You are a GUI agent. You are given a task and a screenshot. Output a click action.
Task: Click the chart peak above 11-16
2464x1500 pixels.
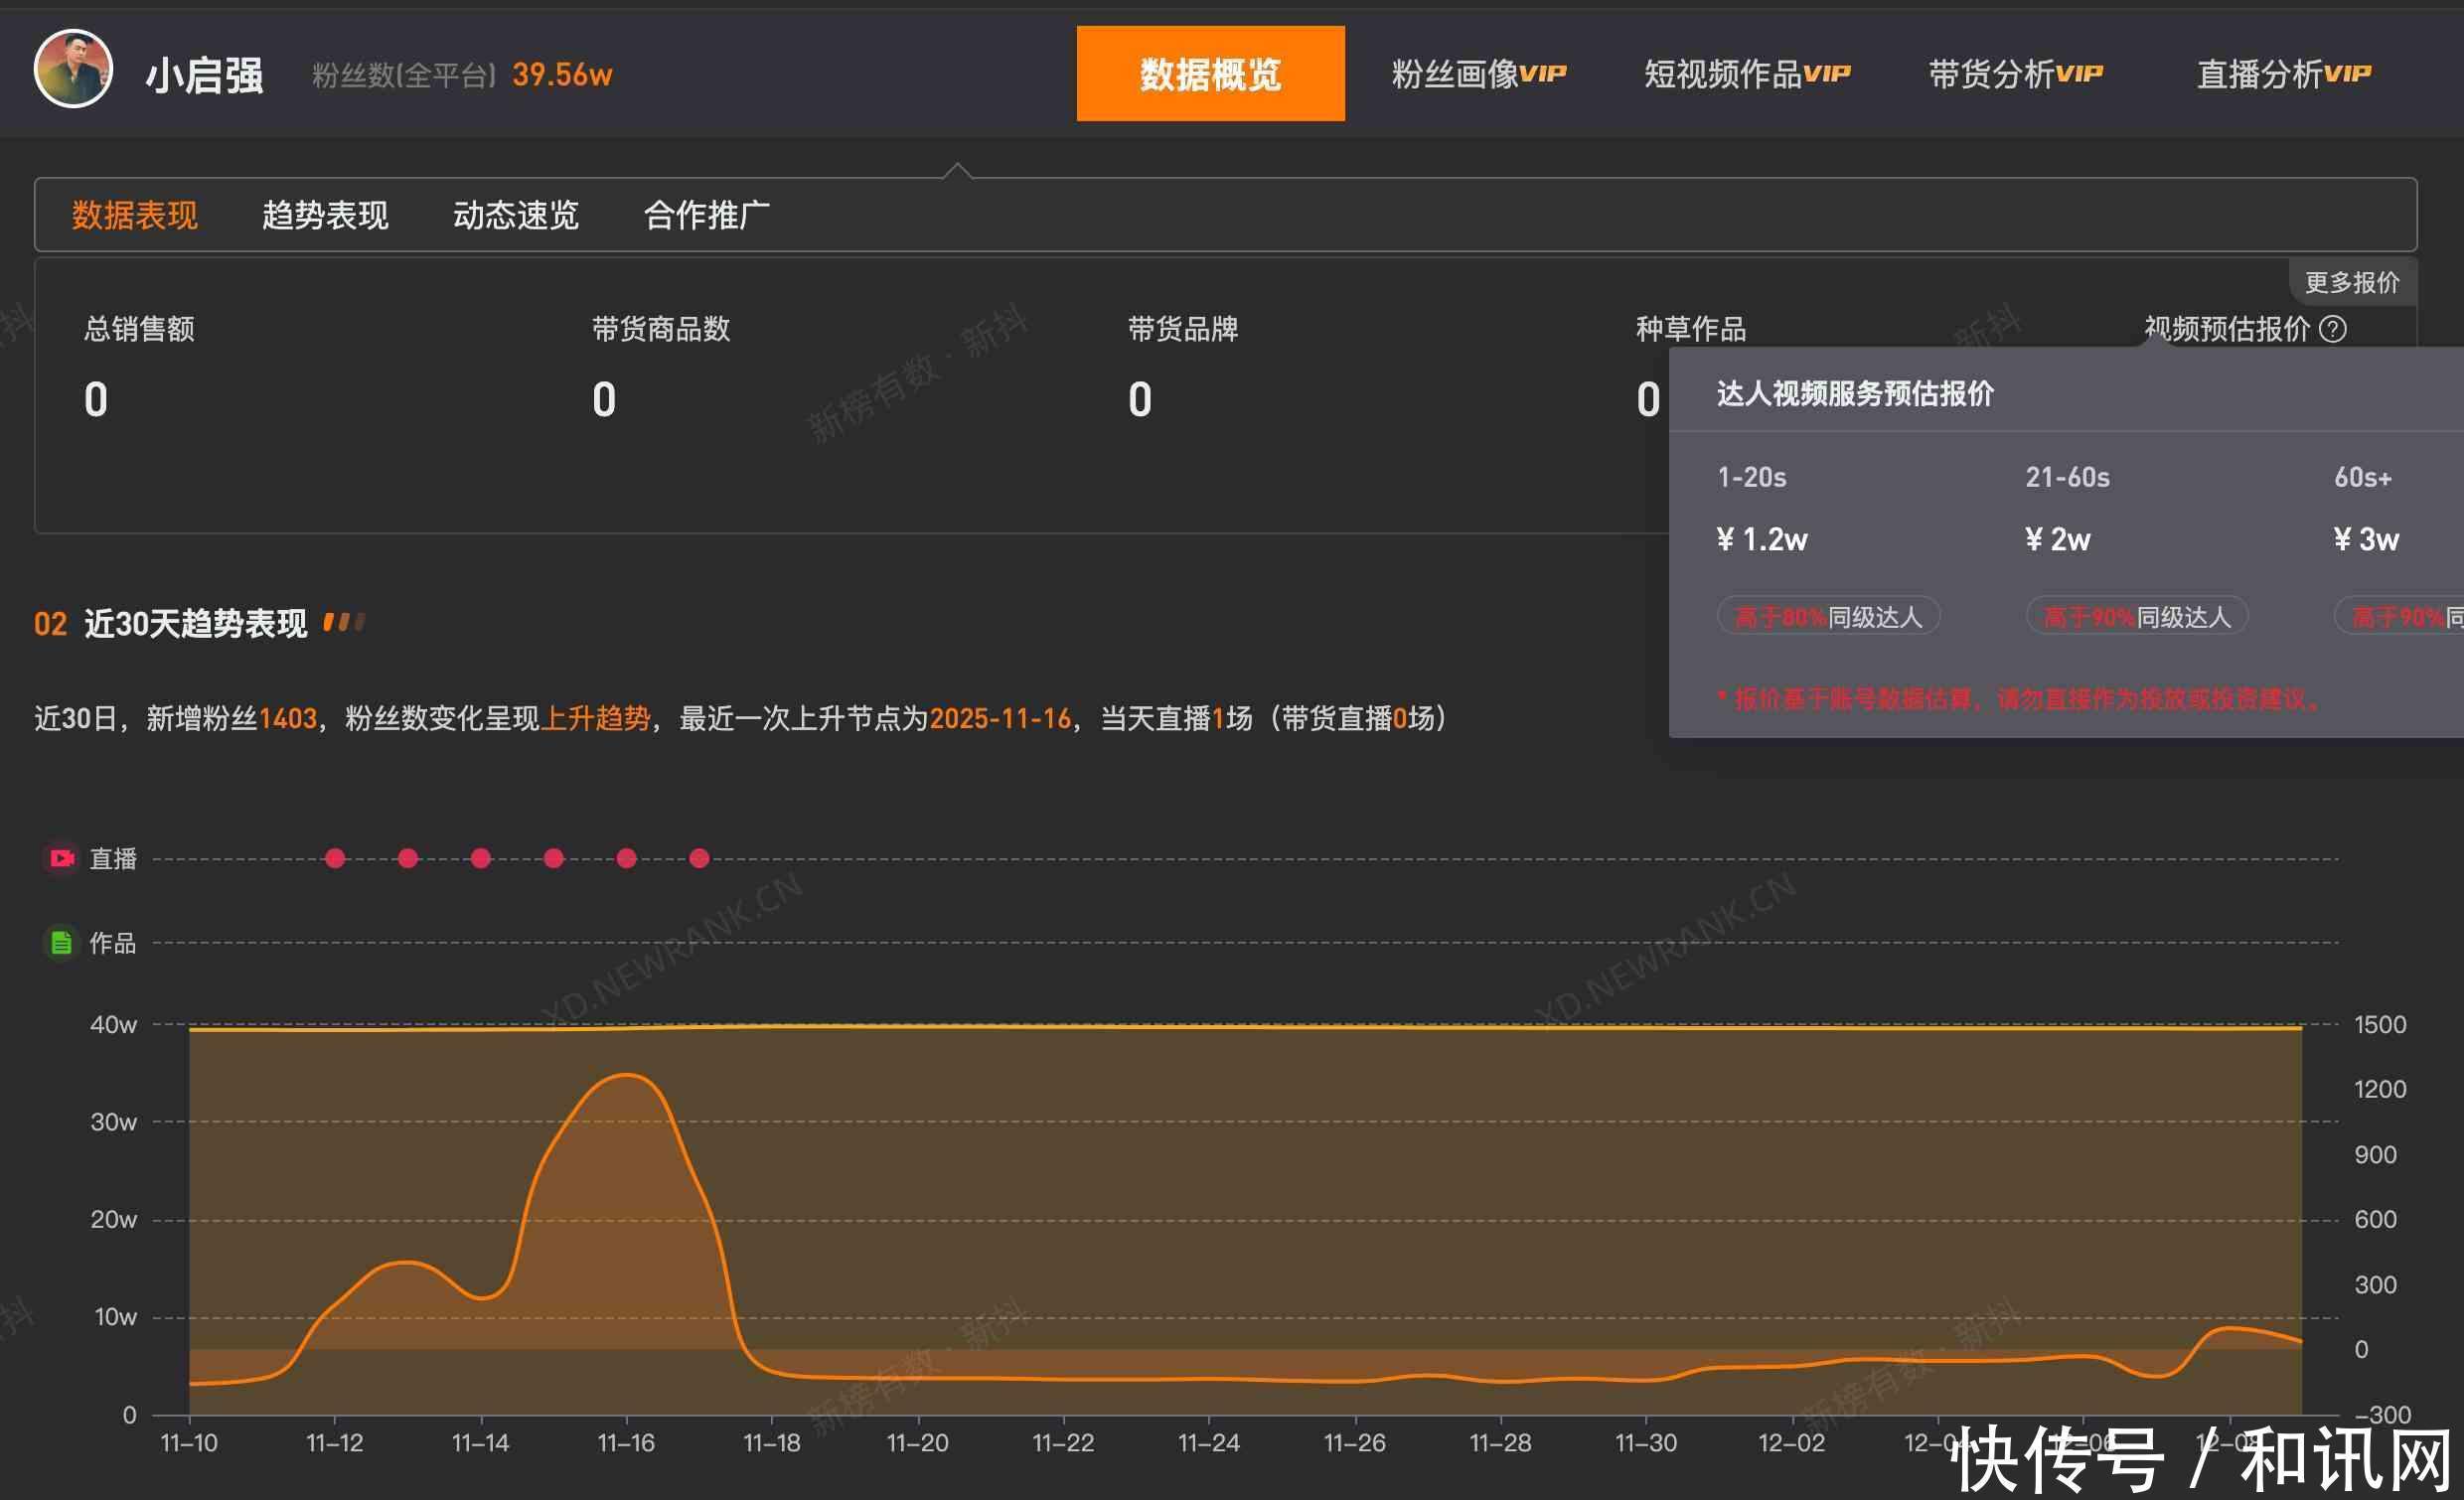click(x=626, y=1075)
